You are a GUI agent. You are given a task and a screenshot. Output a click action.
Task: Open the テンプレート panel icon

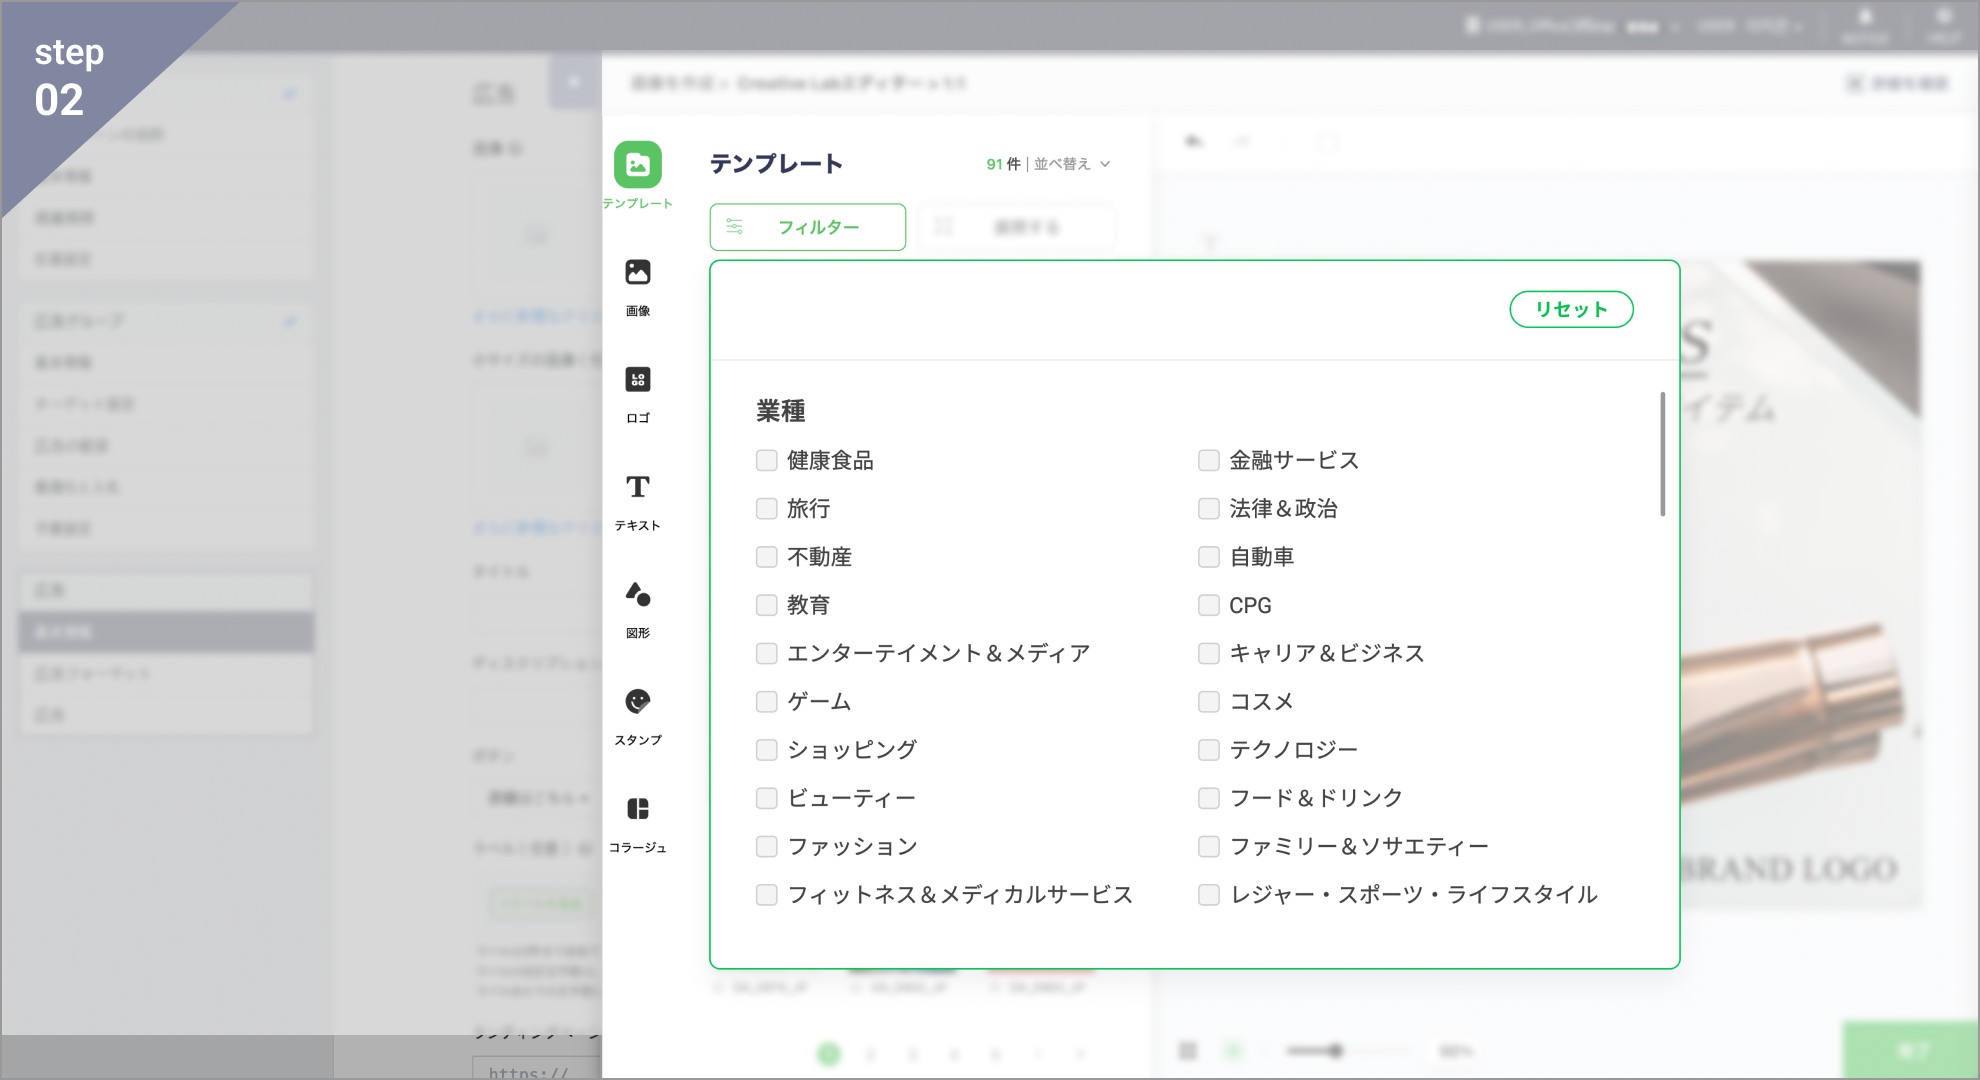(637, 165)
